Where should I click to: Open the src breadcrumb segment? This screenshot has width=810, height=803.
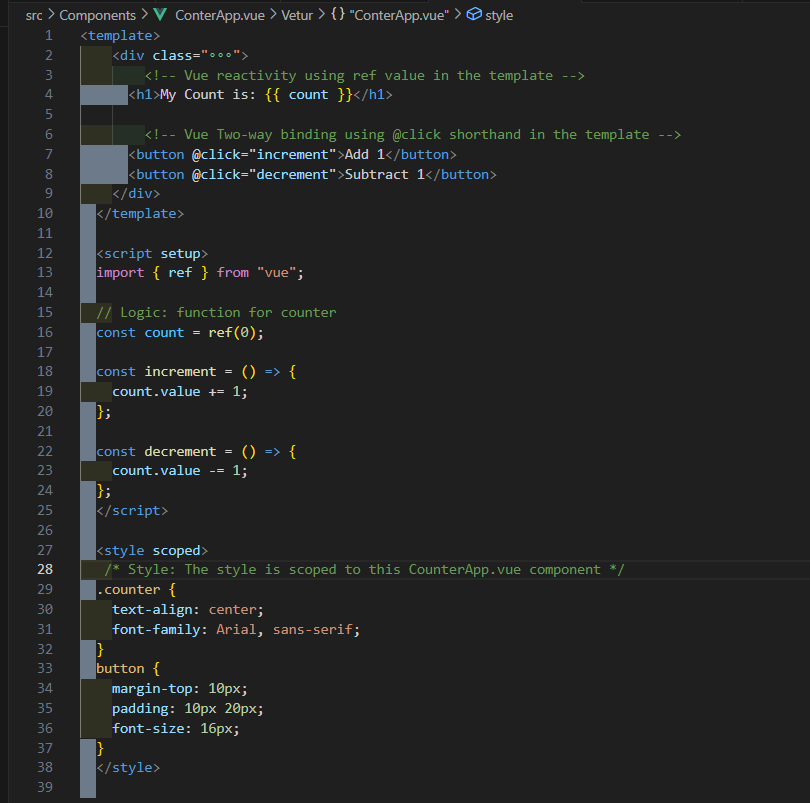coord(34,16)
